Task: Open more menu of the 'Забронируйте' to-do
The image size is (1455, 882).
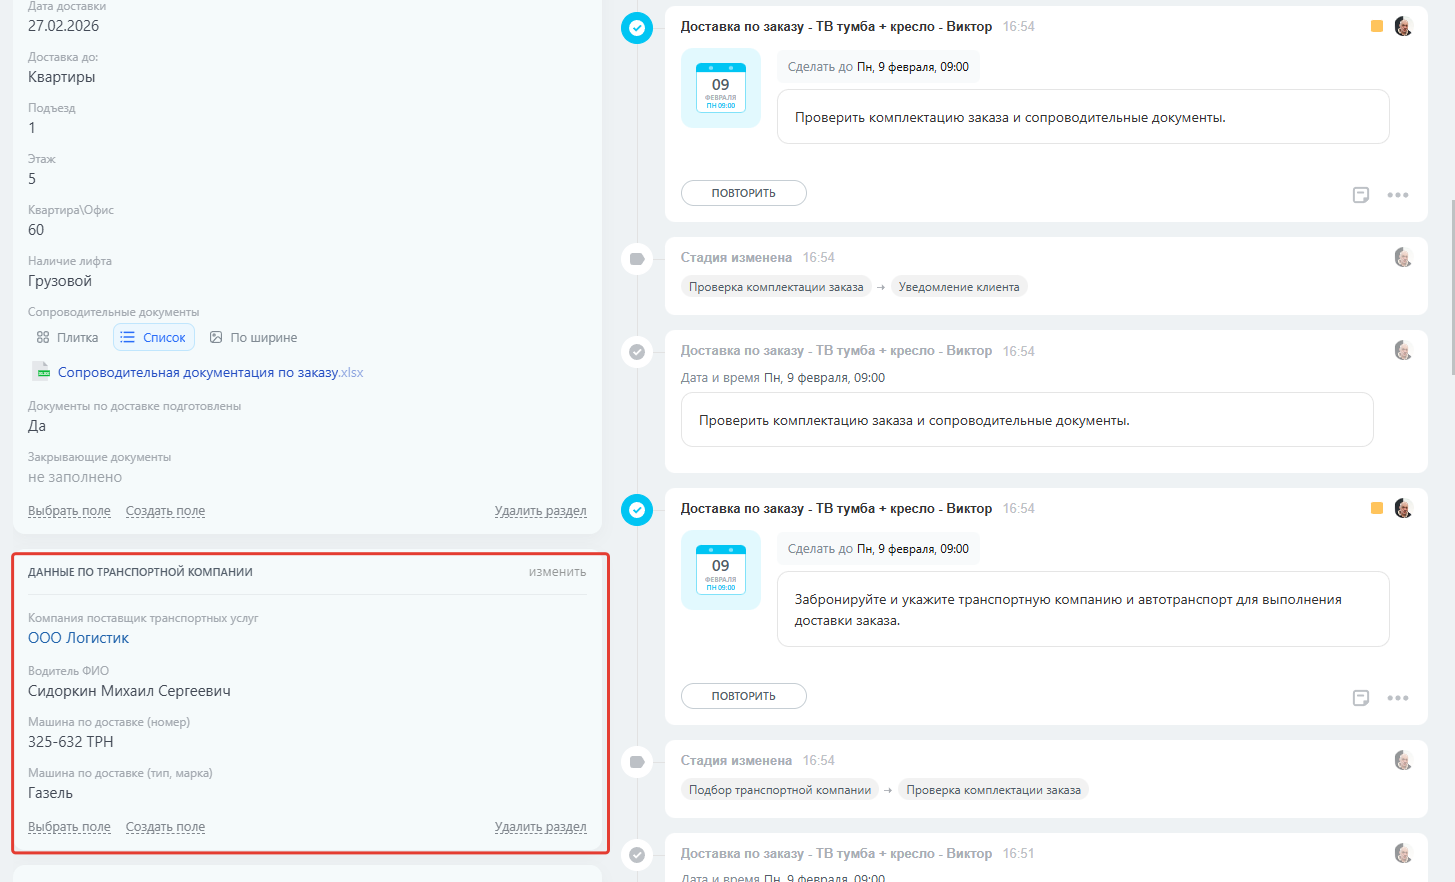Action: pyautogui.click(x=1398, y=698)
